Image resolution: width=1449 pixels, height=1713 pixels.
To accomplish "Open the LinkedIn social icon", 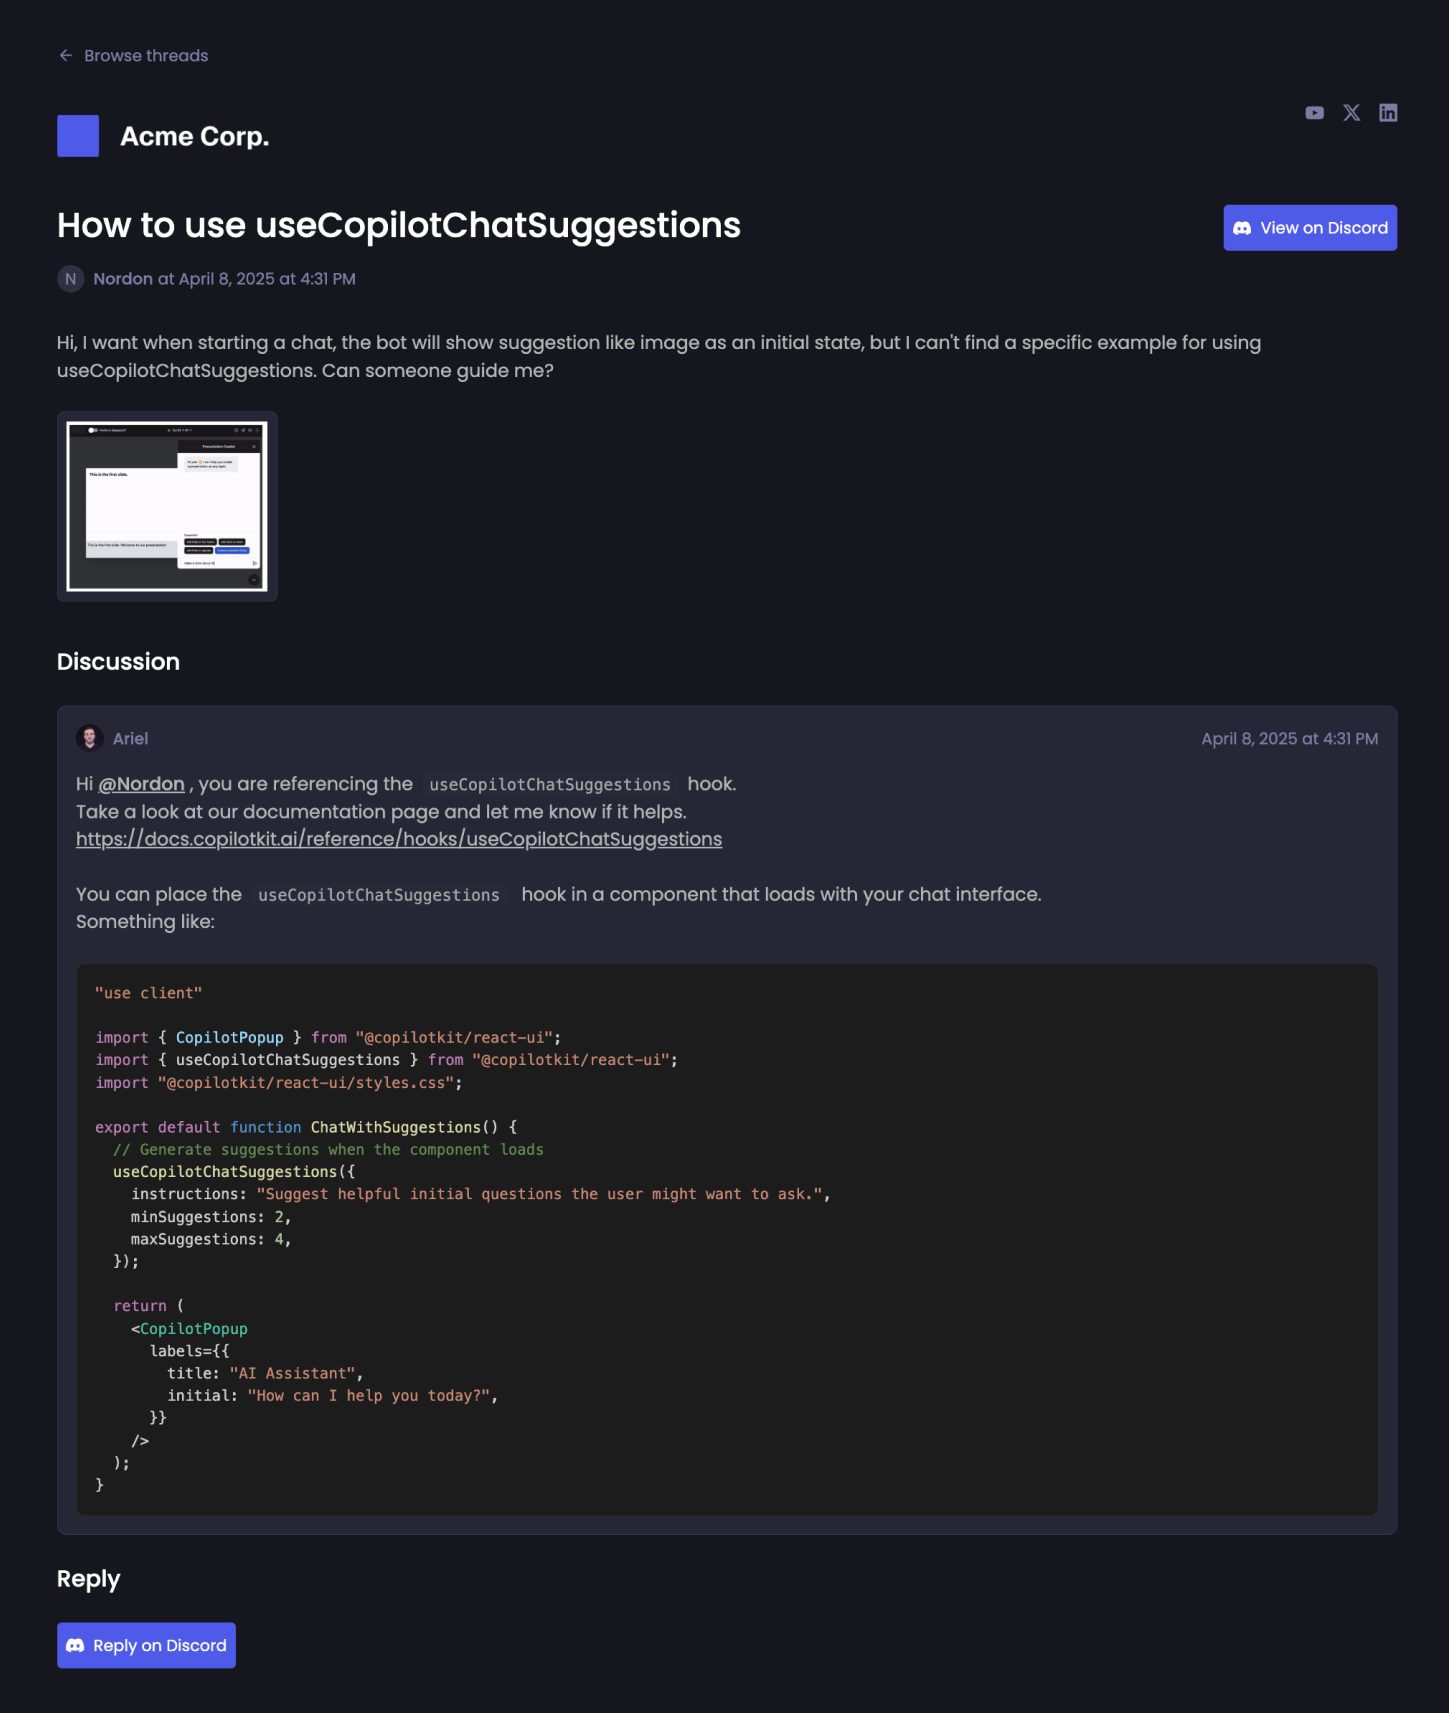I will pos(1388,113).
